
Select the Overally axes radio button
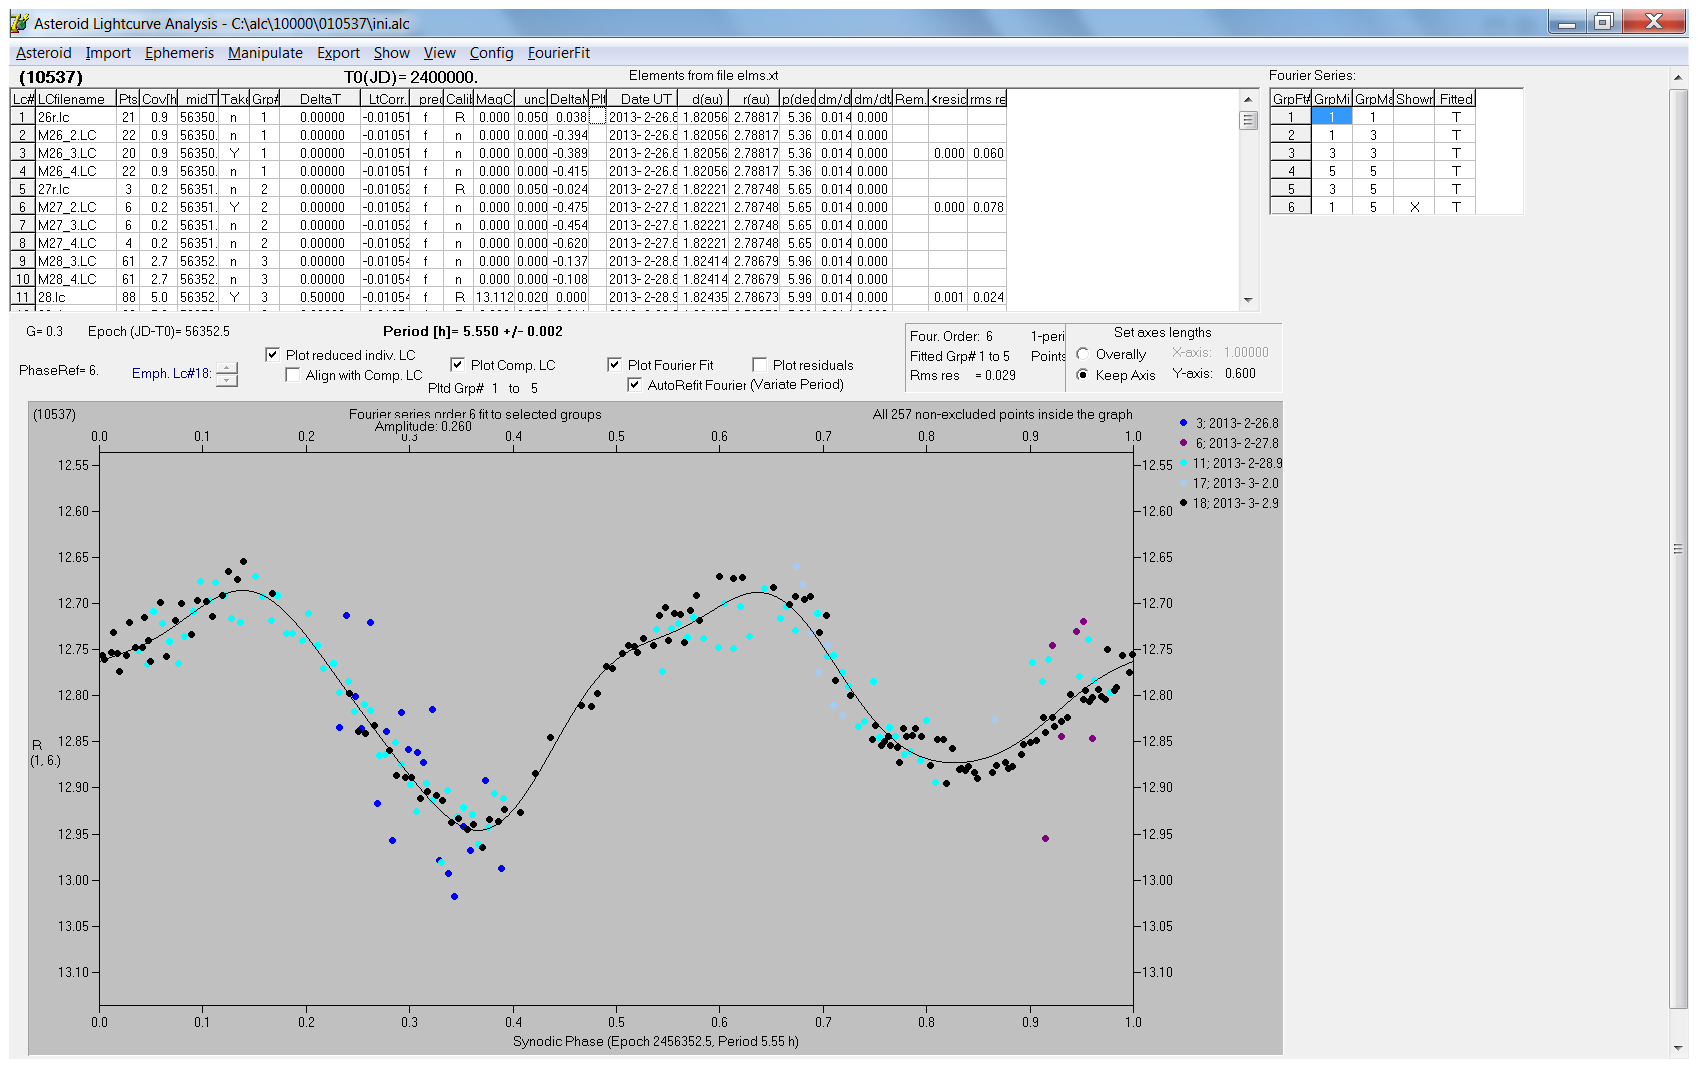[x=1082, y=354]
